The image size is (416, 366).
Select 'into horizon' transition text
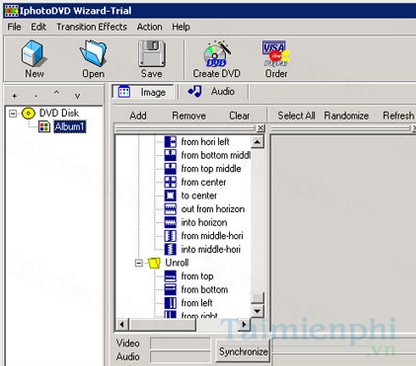(x=204, y=222)
